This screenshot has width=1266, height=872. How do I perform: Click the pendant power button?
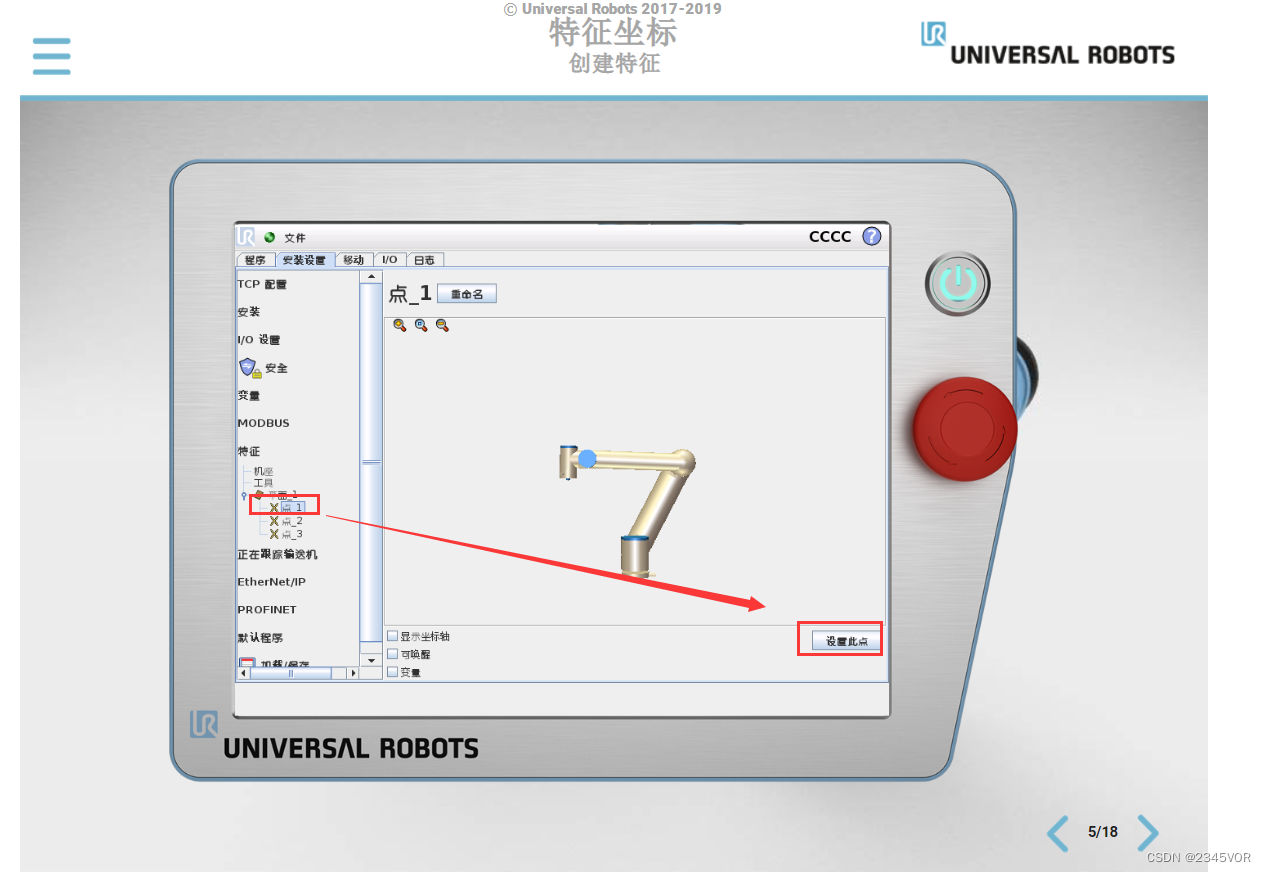click(958, 284)
